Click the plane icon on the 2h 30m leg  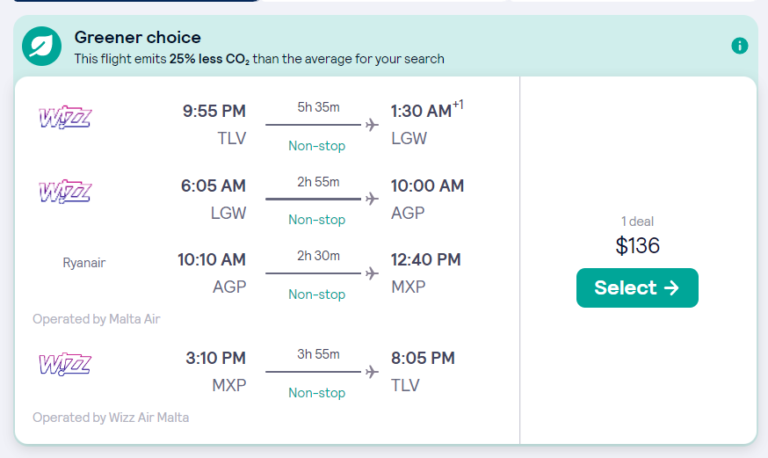tap(372, 273)
